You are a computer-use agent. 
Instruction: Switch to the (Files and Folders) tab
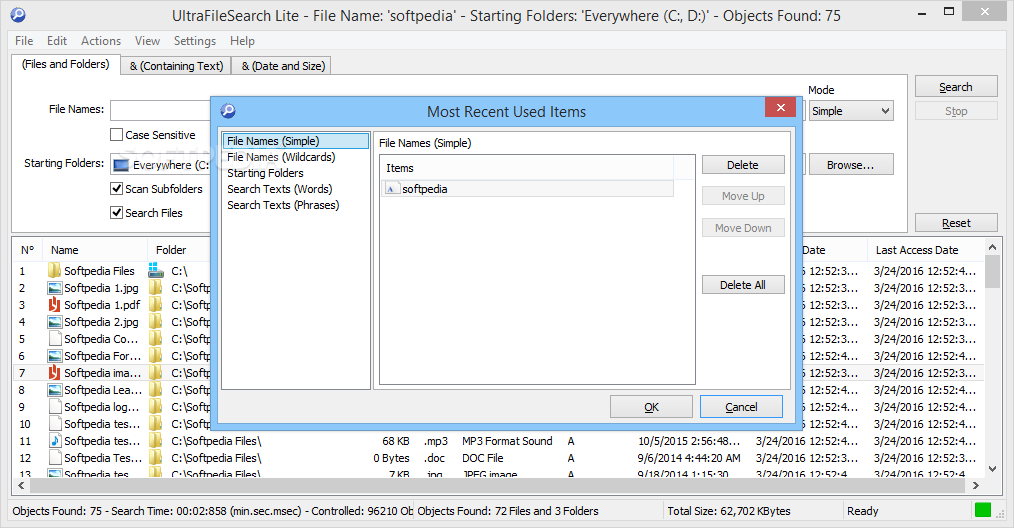65,64
